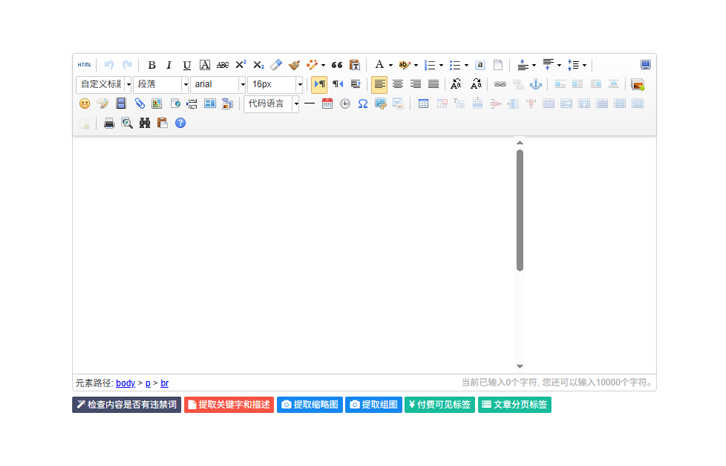Apply italic formatting
Viewport: 726px width, 466px height.
pos(169,65)
